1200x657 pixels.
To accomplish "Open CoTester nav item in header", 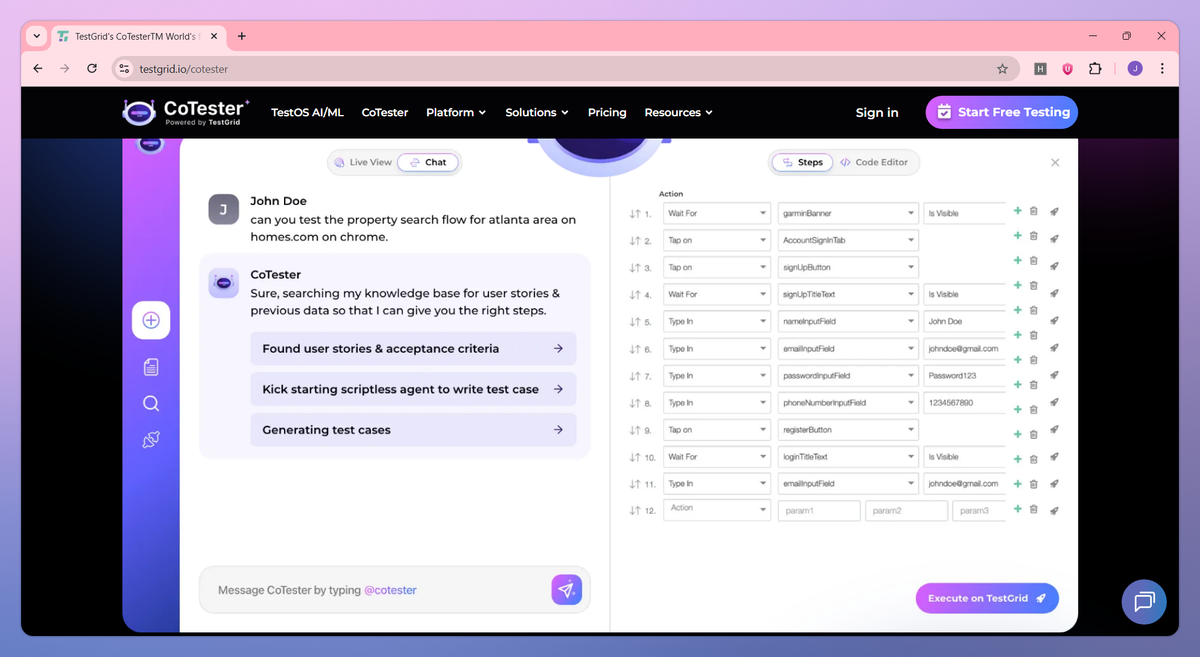I will [385, 112].
